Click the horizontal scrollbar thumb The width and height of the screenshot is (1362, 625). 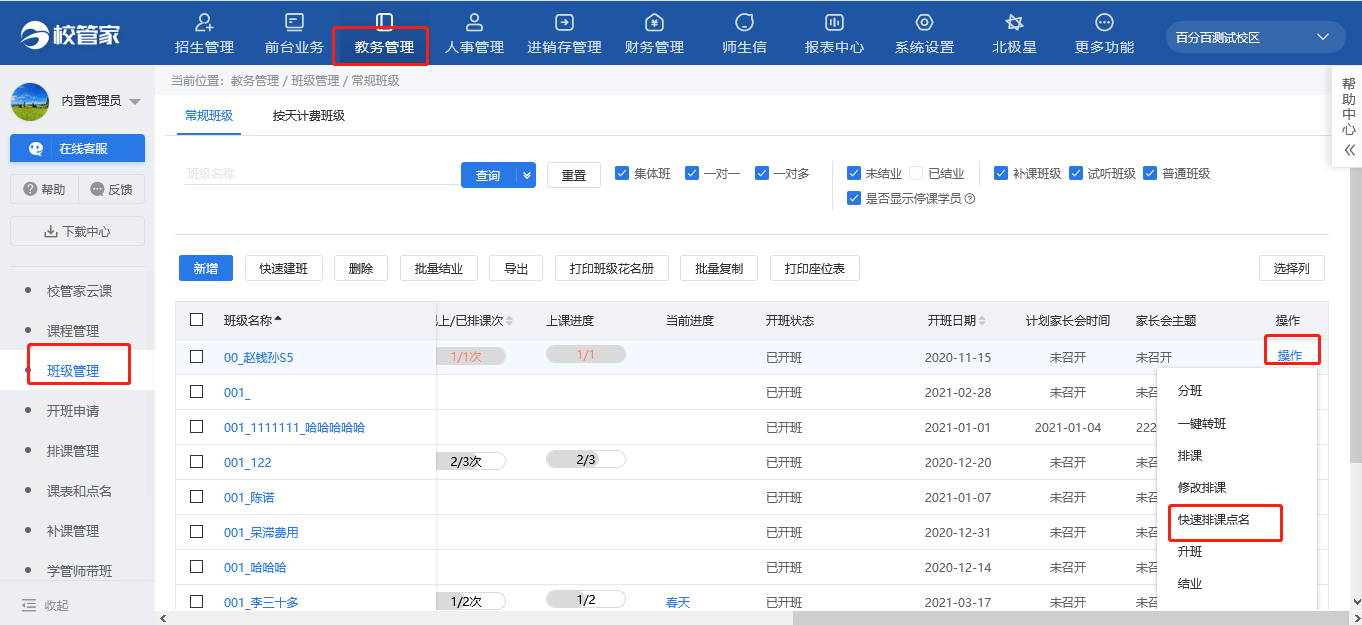(1070, 618)
